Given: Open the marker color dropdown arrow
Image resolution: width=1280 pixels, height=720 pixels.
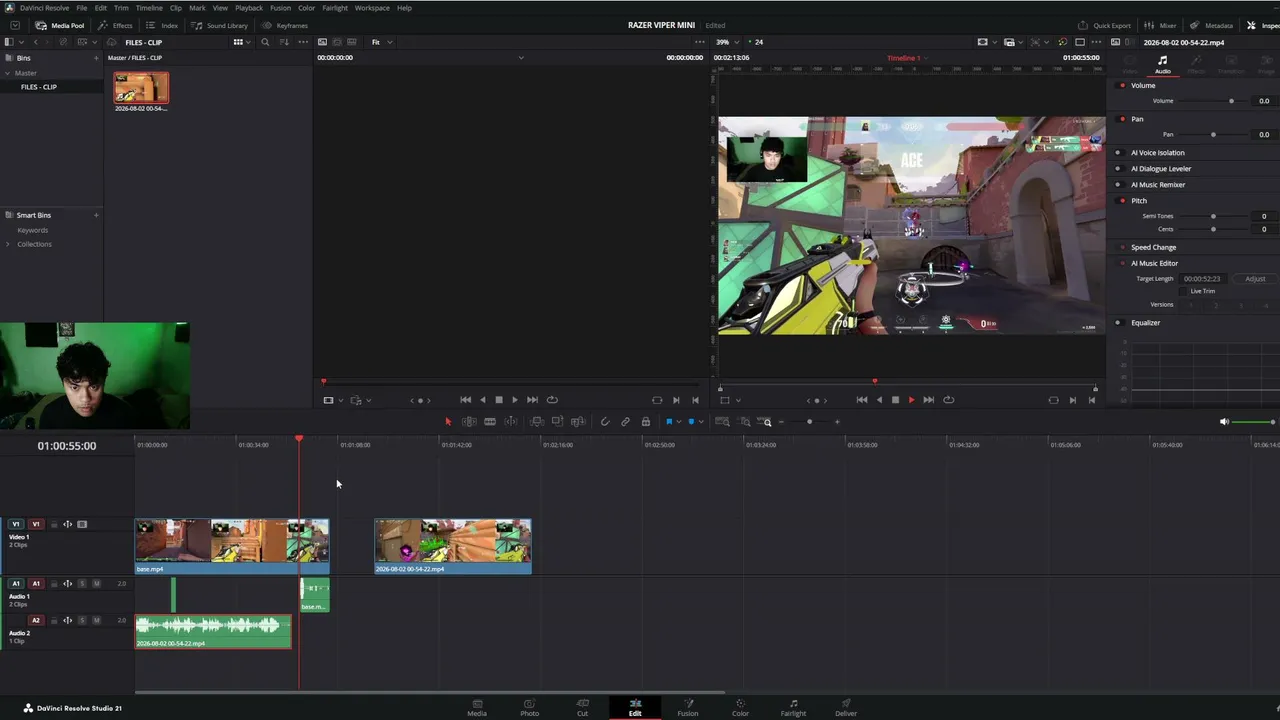Looking at the screenshot, I should tap(701, 422).
